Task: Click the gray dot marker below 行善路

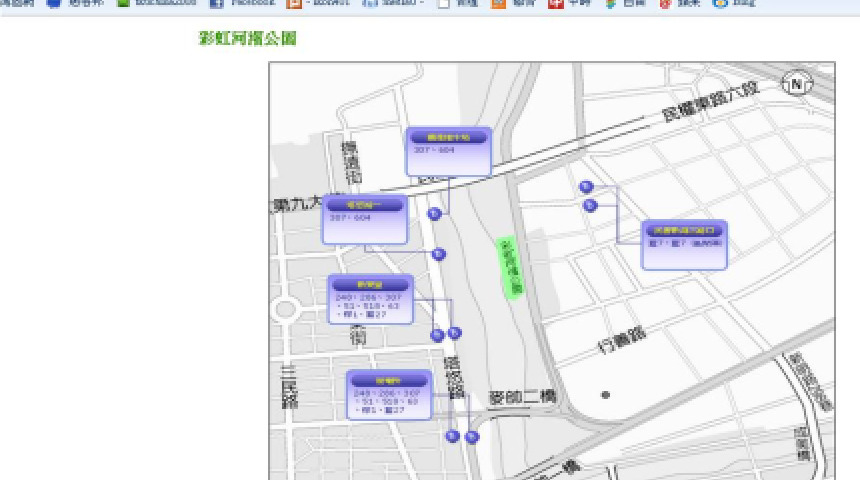Action: 605,395
